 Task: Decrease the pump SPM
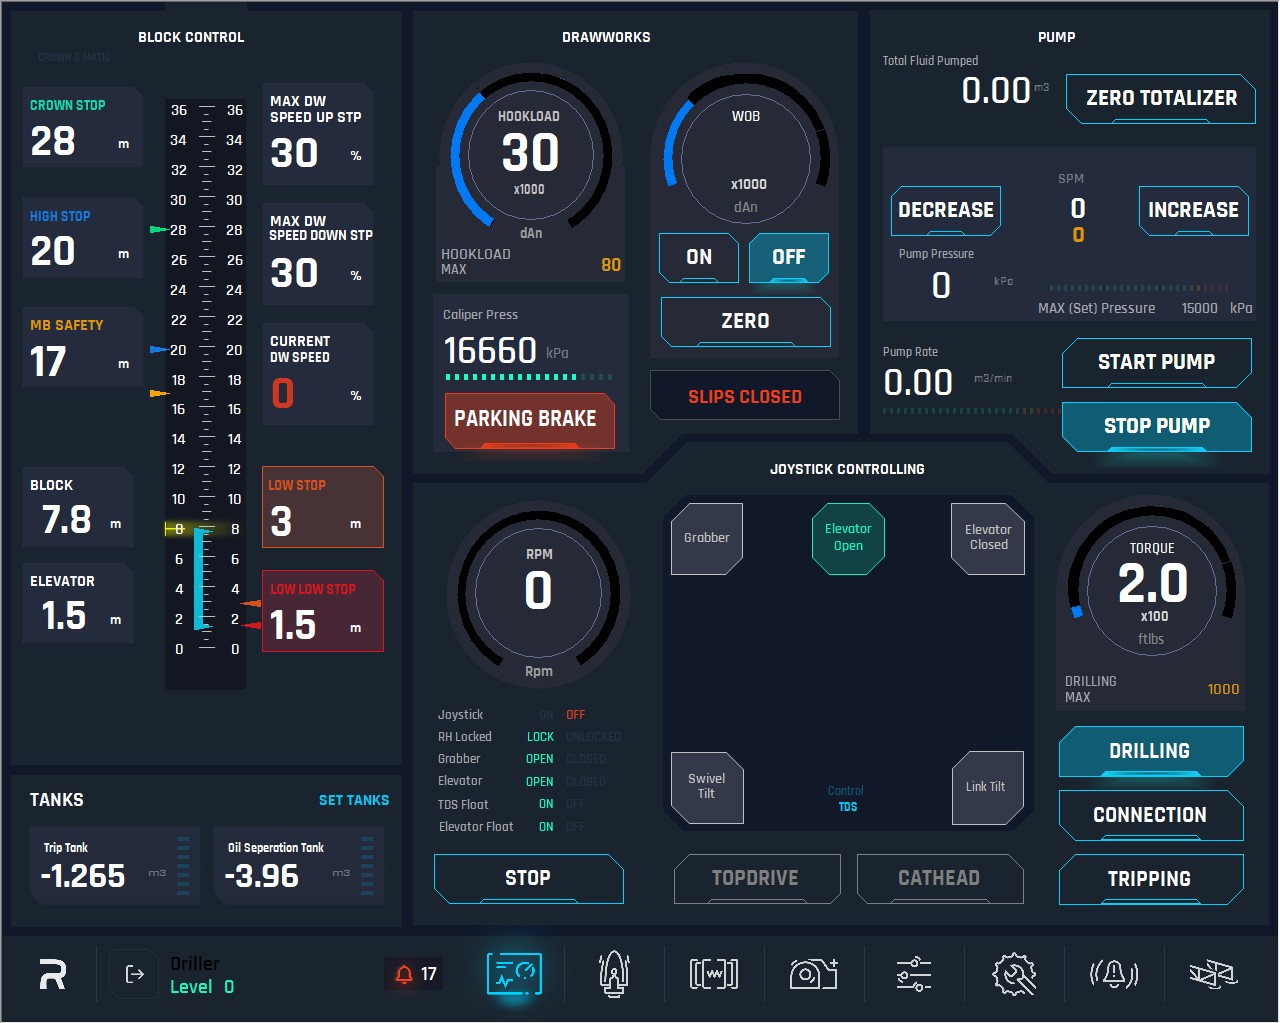(946, 211)
